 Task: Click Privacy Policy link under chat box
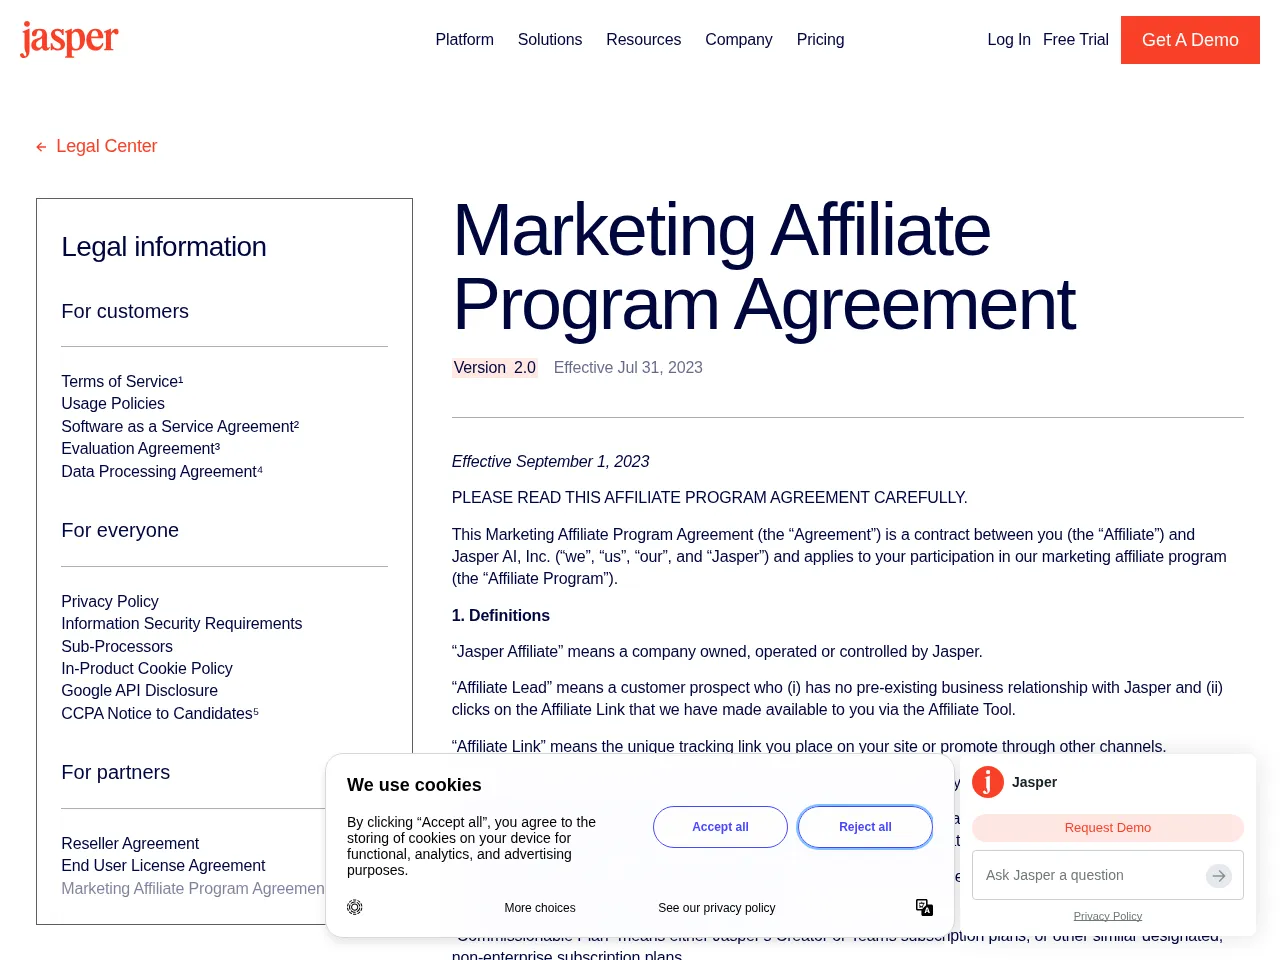coord(1108,916)
